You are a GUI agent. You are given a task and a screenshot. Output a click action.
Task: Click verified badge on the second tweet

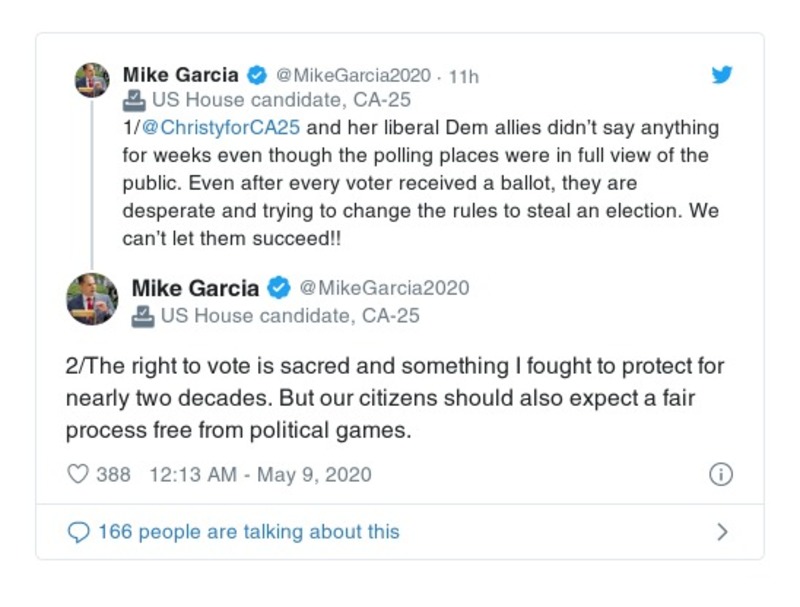click(279, 289)
